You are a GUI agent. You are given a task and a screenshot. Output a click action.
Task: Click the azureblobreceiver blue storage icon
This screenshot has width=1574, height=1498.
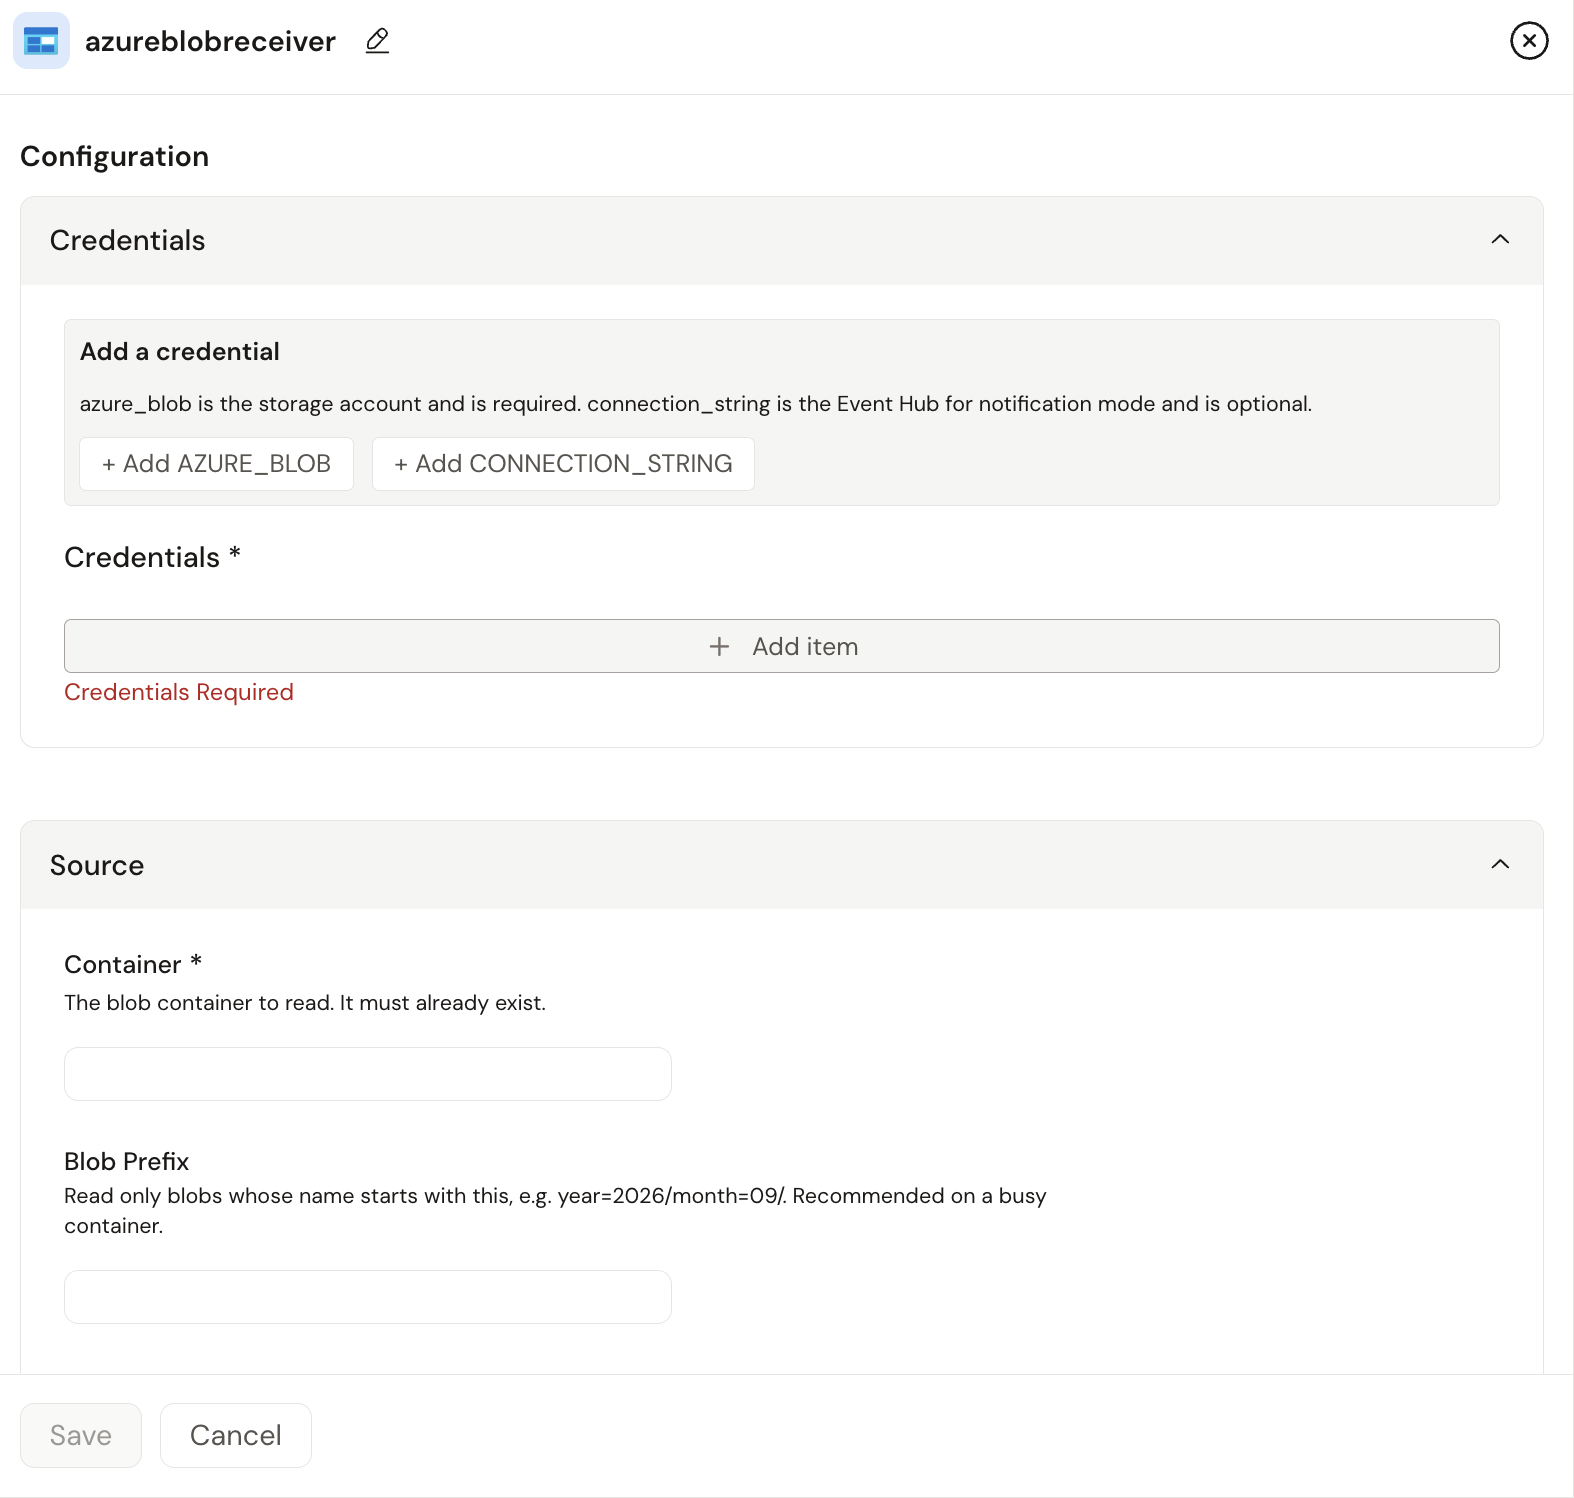point(41,41)
